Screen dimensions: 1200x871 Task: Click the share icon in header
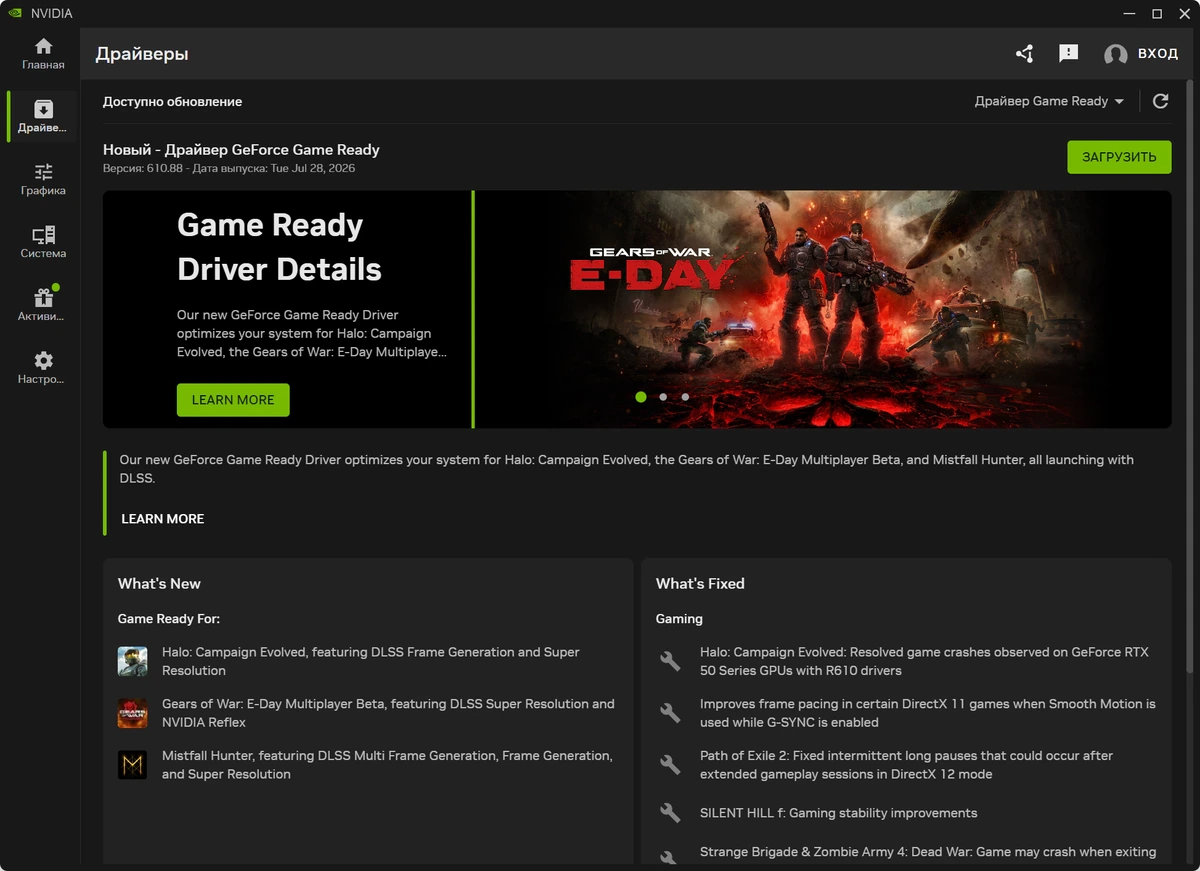1024,53
